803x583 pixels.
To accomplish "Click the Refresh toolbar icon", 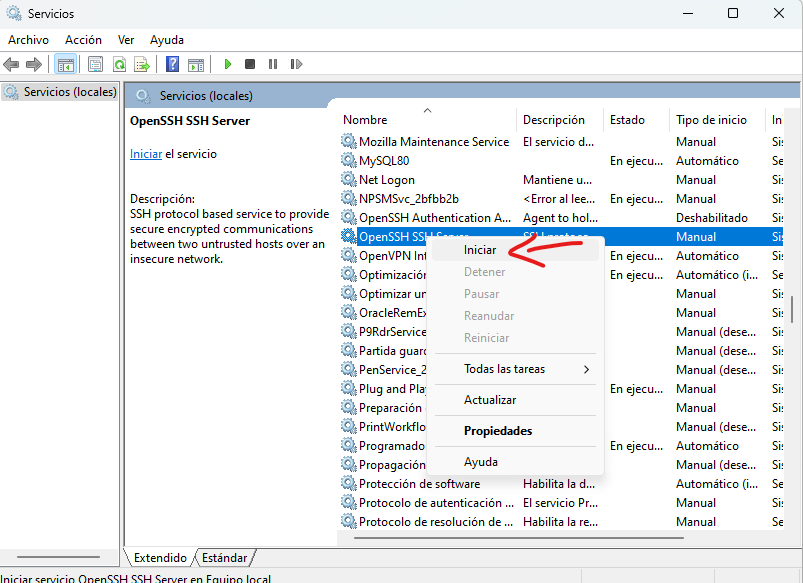I will (x=119, y=64).
